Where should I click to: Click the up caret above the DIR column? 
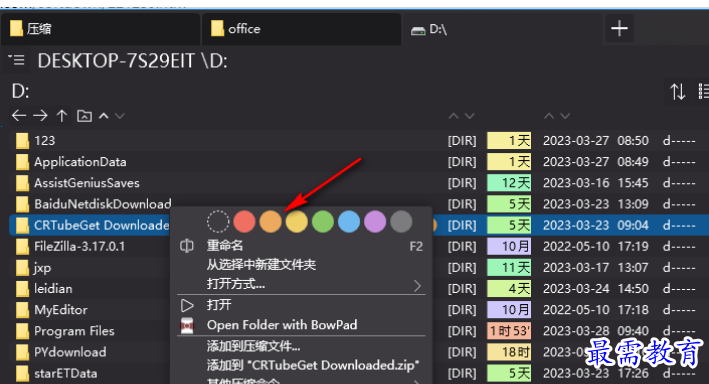(454, 116)
